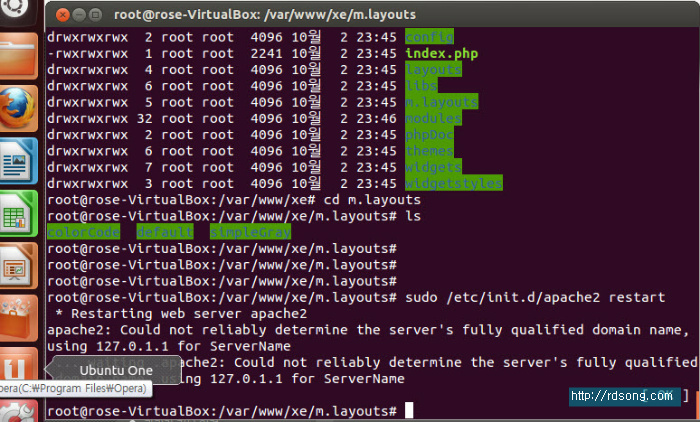Open LibreOffice Impress presentation icon
This screenshot has height=422, width=700.
[x=18, y=266]
